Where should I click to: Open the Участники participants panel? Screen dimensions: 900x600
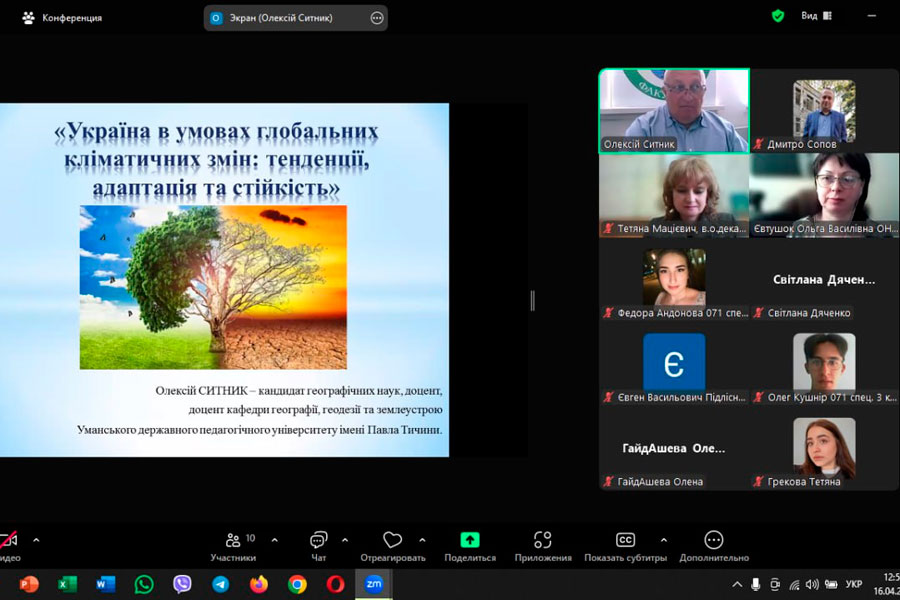click(233, 541)
